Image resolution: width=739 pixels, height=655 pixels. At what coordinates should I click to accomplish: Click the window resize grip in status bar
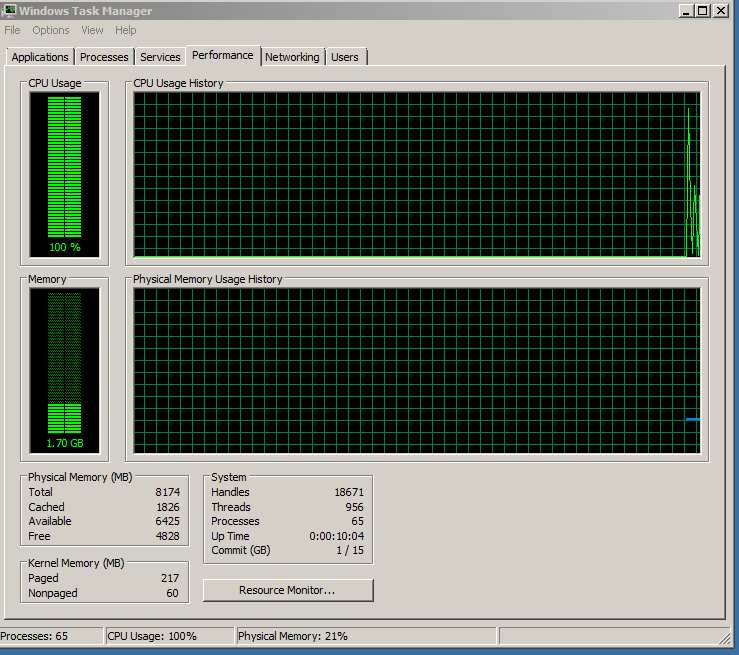[x=724, y=638]
